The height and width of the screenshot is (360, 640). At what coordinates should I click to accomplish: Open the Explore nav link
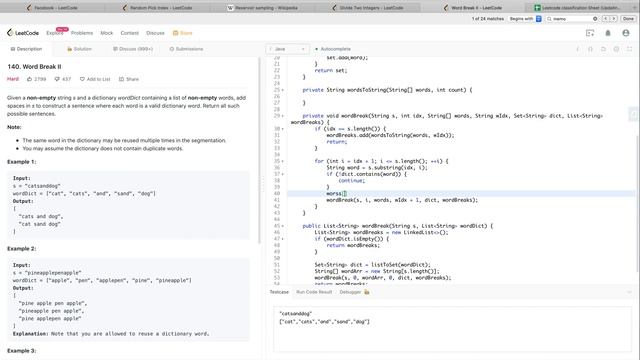[55, 33]
